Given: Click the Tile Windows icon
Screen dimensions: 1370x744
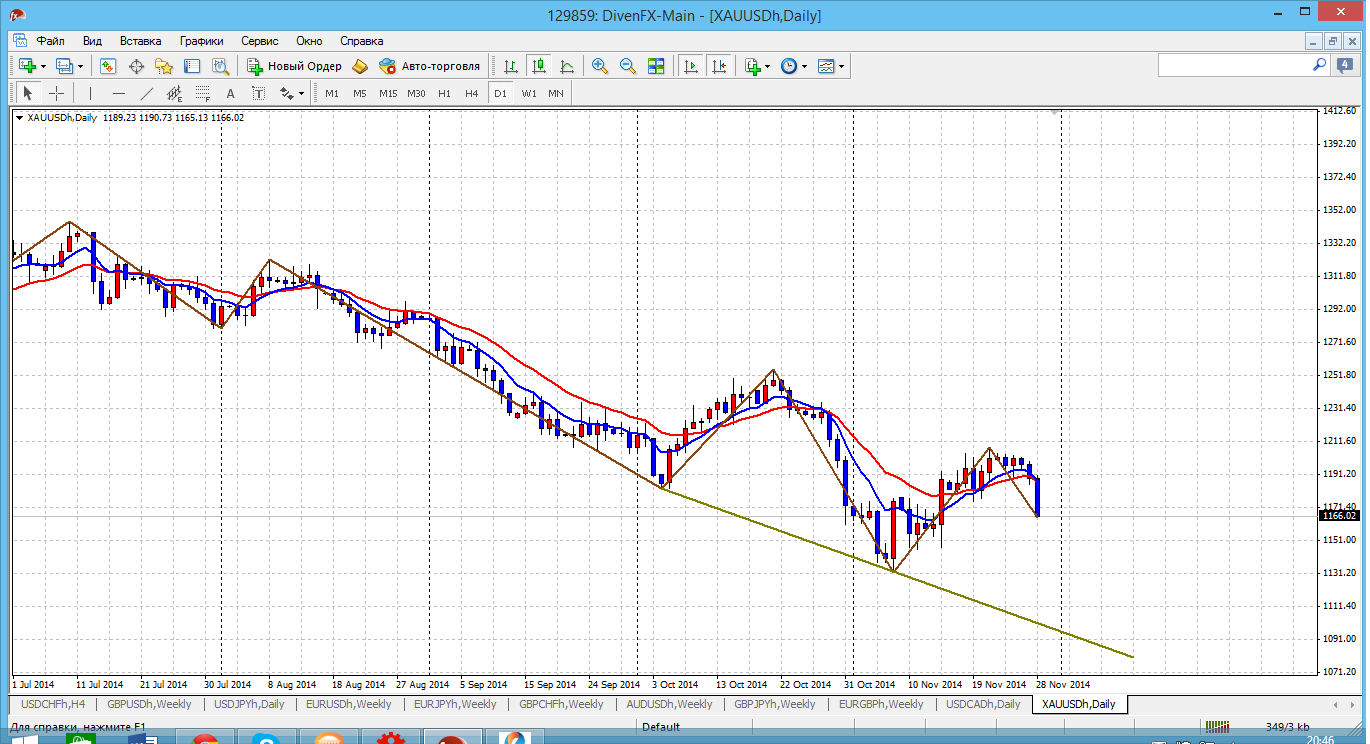Looking at the screenshot, I should [656, 66].
